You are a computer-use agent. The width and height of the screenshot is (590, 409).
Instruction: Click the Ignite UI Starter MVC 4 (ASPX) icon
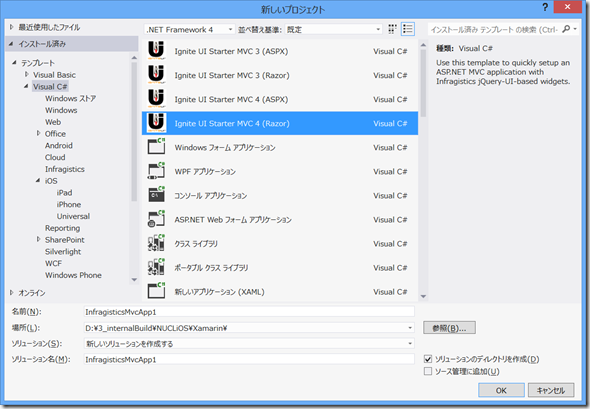pyautogui.click(x=156, y=99)
